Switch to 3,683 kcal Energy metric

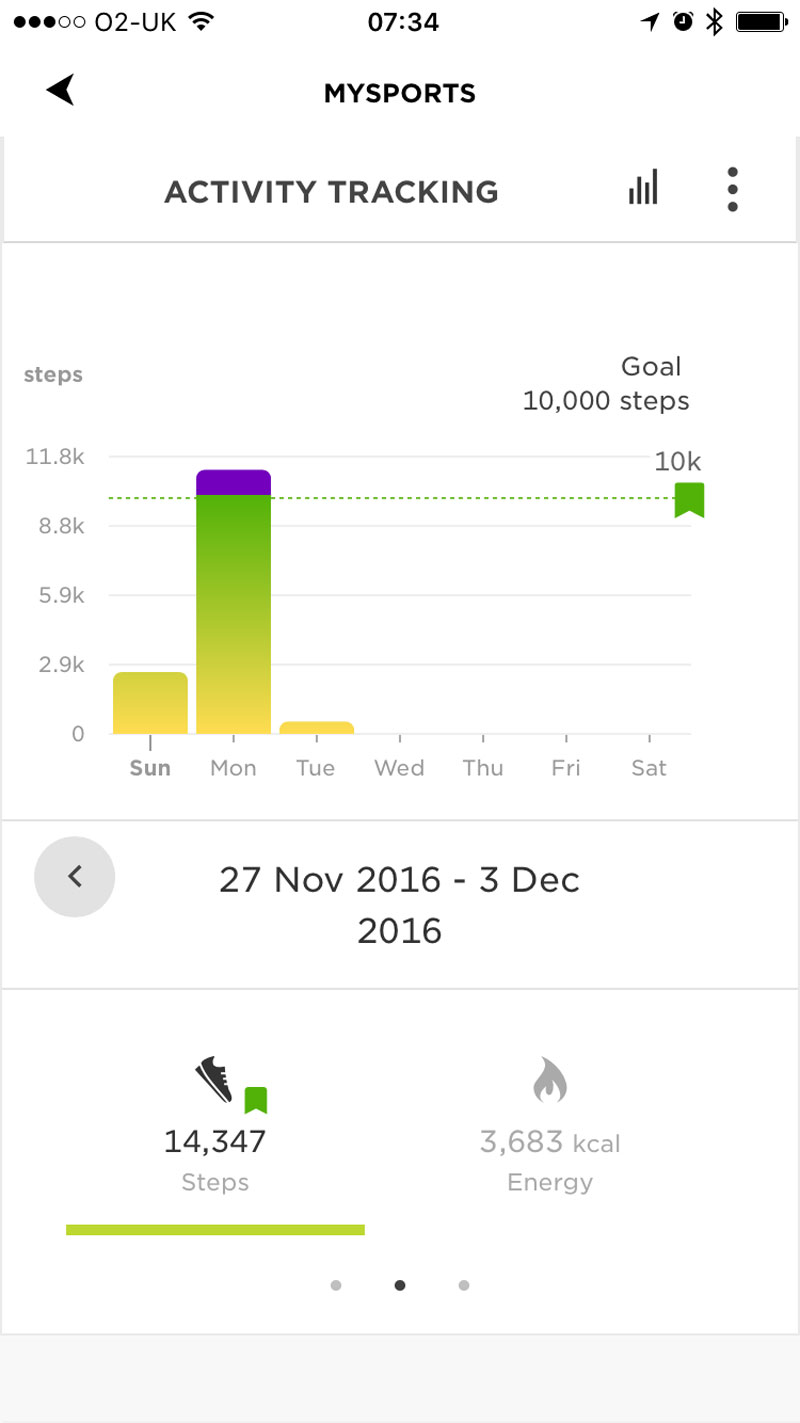pos(549,1142)
